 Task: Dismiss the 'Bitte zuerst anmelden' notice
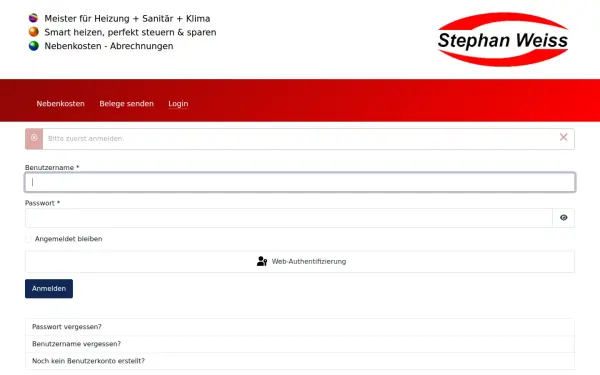tap(563, 137)
